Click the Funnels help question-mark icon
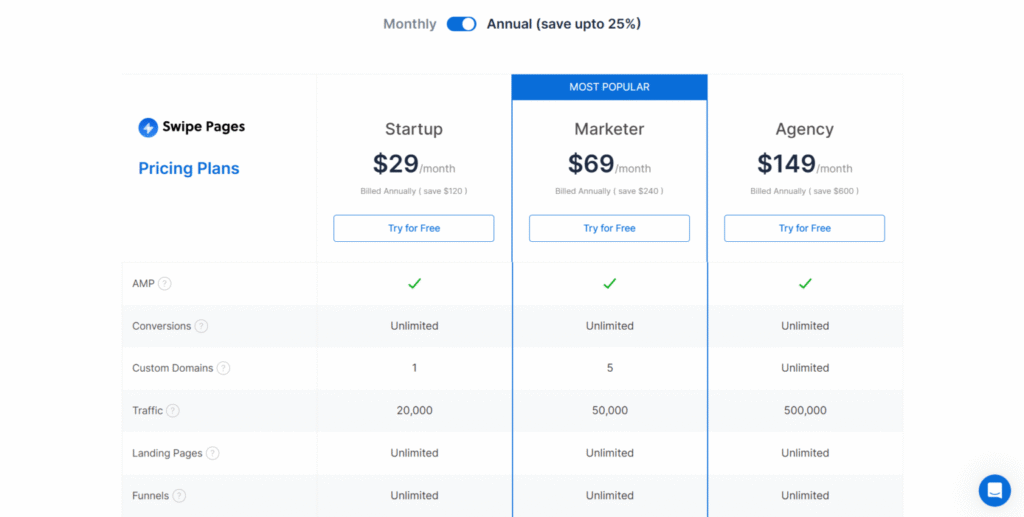This screenshot has width=1024, height=517. tap(179, 495)
